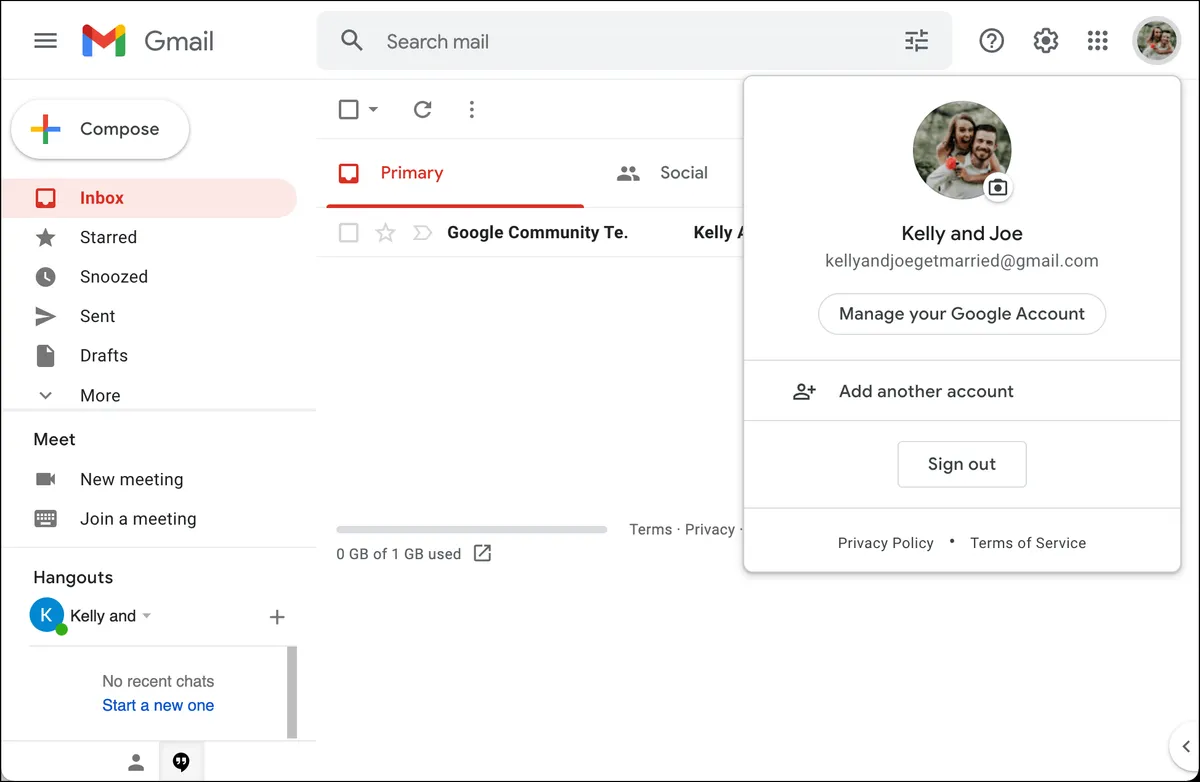Viewport: 1200px width, 782px height.
Task: Open the Google Community Te. email
Action: click(537, 232)
